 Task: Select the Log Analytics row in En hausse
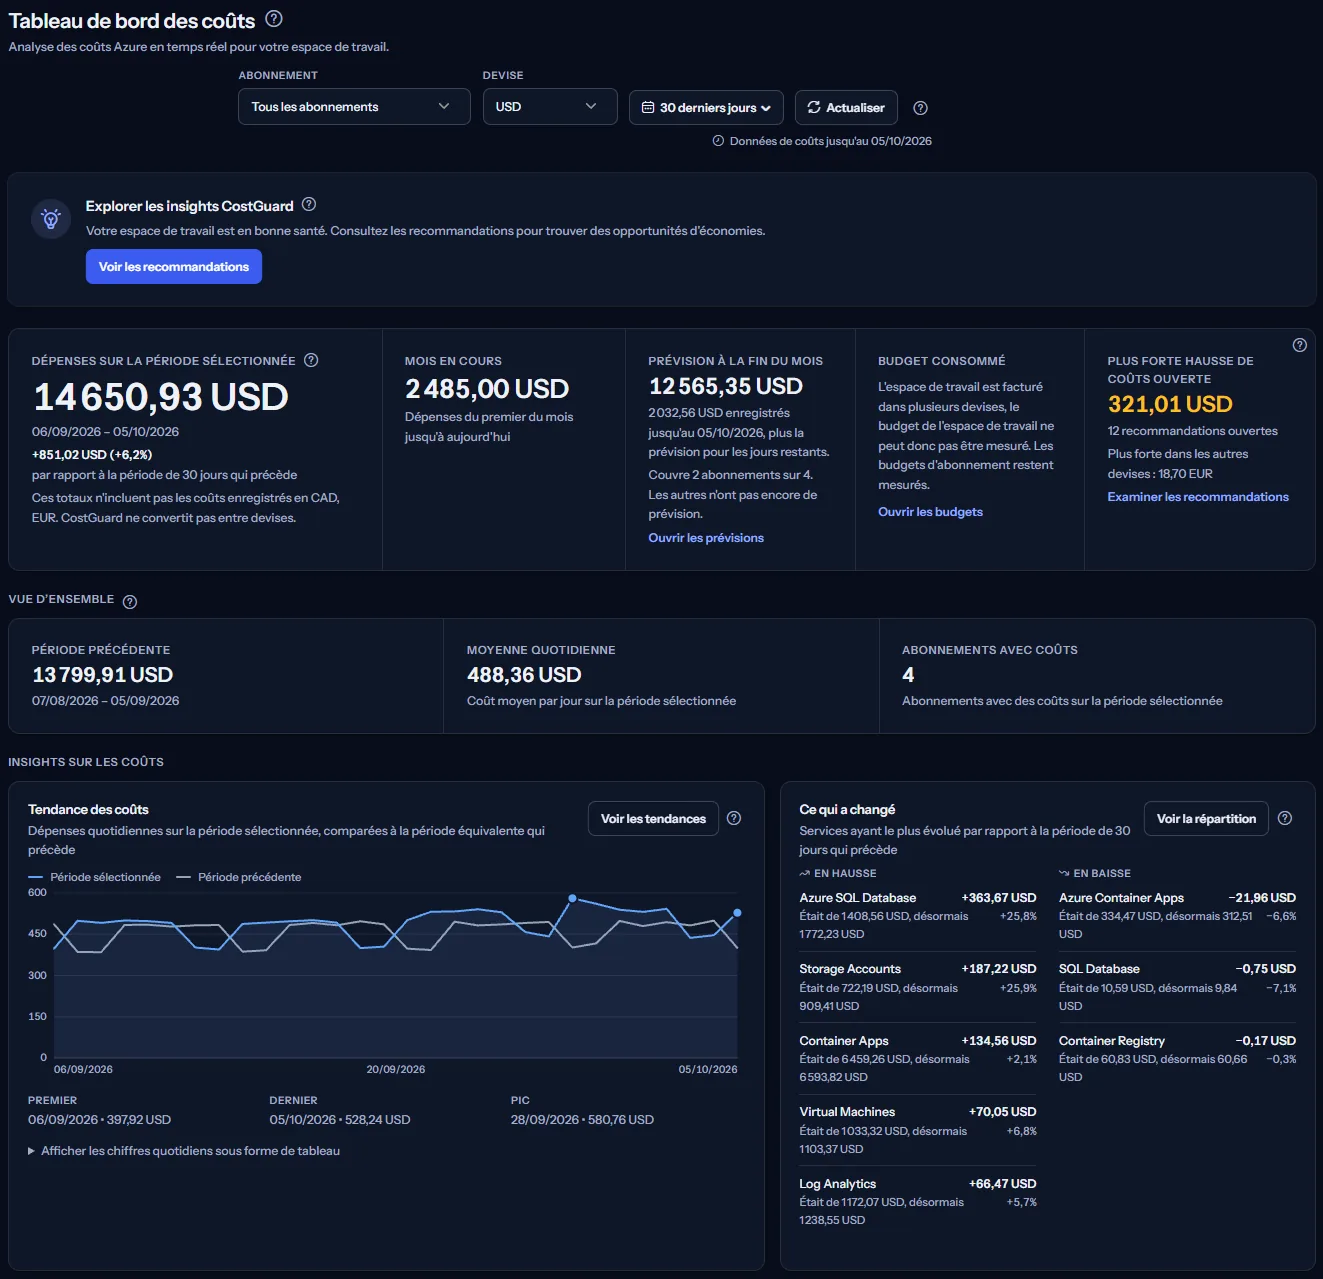(x=918, y=1202)
